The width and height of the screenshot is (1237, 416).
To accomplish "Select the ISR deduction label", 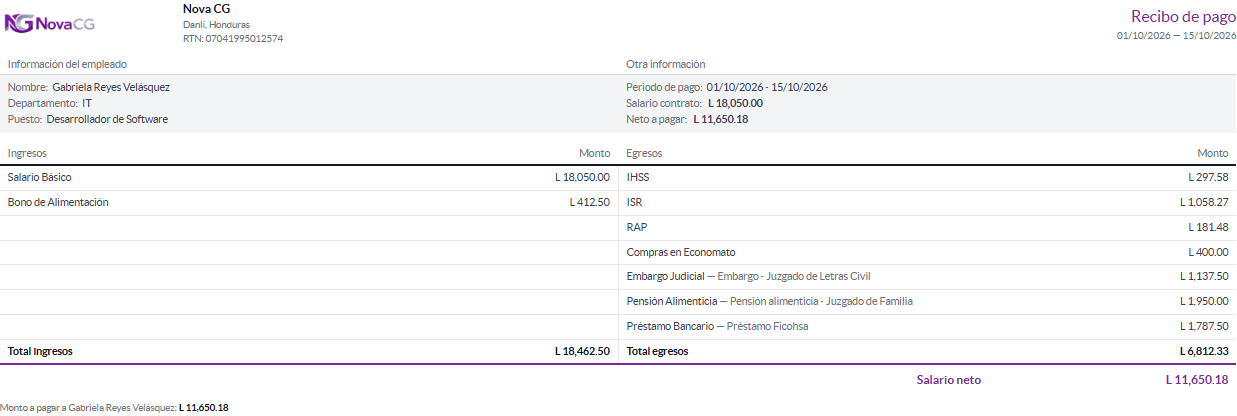I will 634,202.
